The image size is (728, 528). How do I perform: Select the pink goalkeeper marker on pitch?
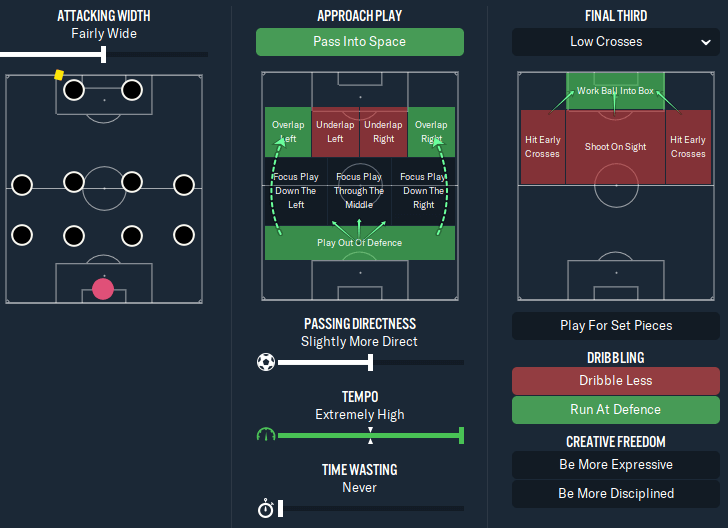click(x=103, y=289)
